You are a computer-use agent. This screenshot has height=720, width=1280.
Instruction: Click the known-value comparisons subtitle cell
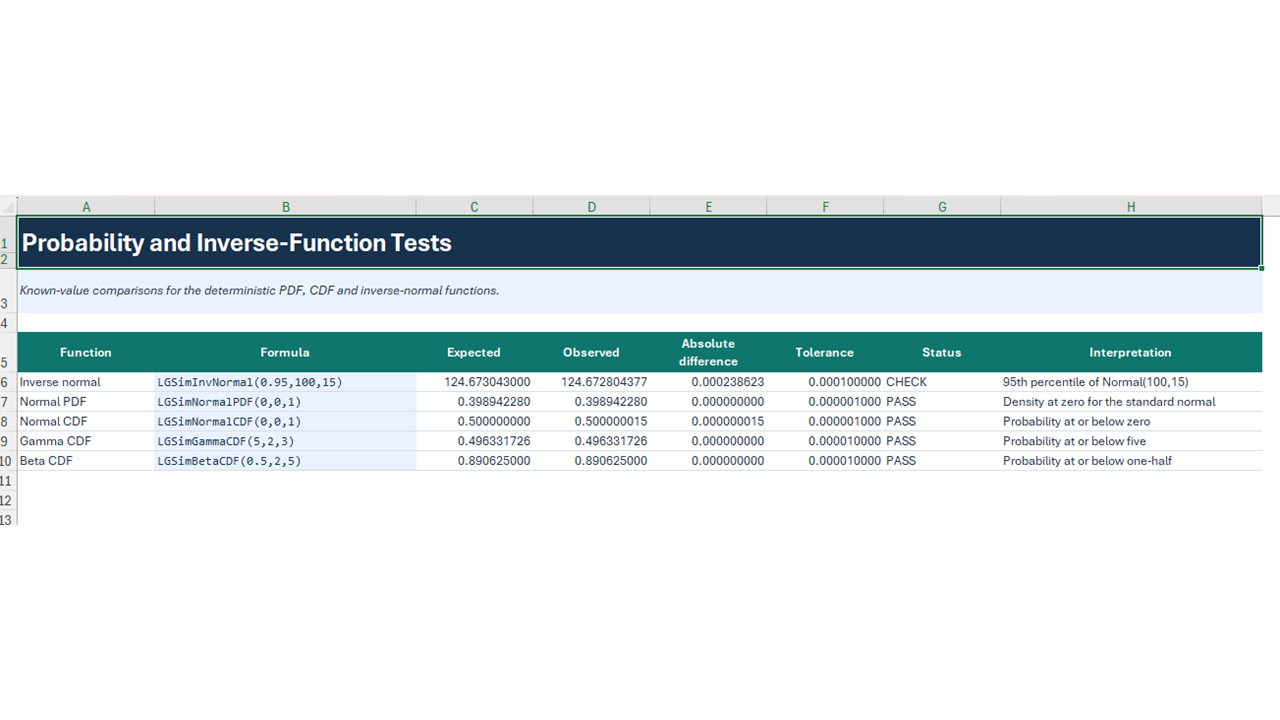640,291
